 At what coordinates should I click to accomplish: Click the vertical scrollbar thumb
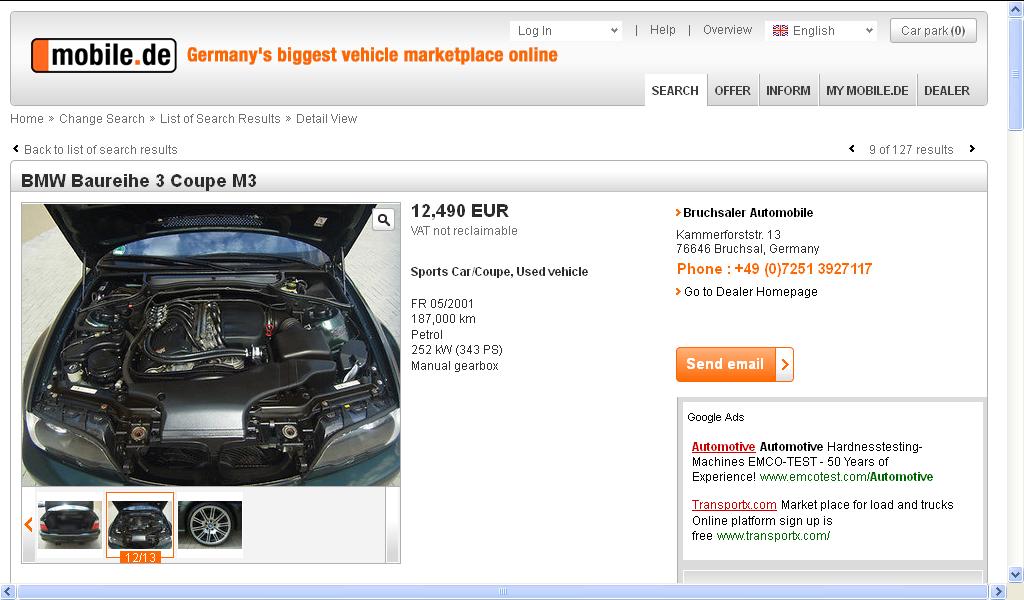1016,74
